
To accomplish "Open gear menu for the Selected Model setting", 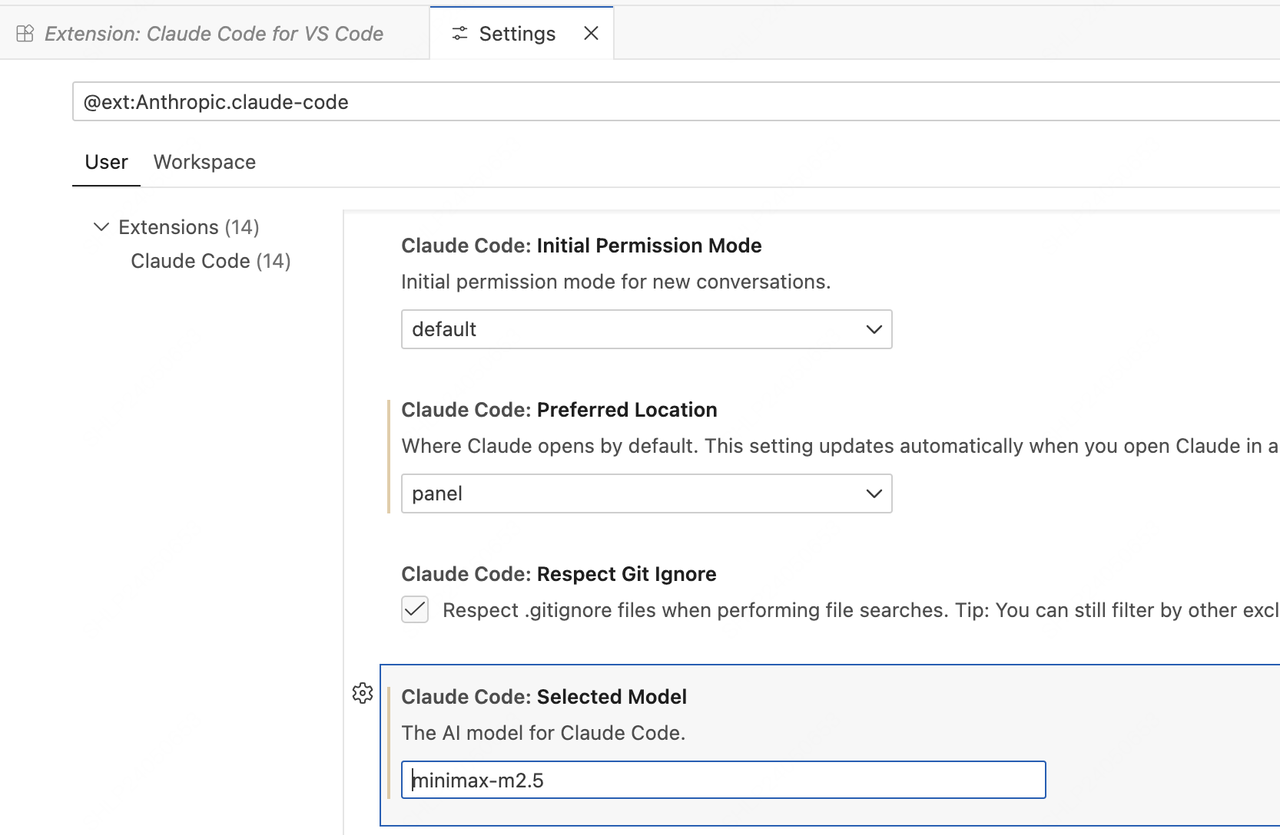I will click(x=363, y=693).
